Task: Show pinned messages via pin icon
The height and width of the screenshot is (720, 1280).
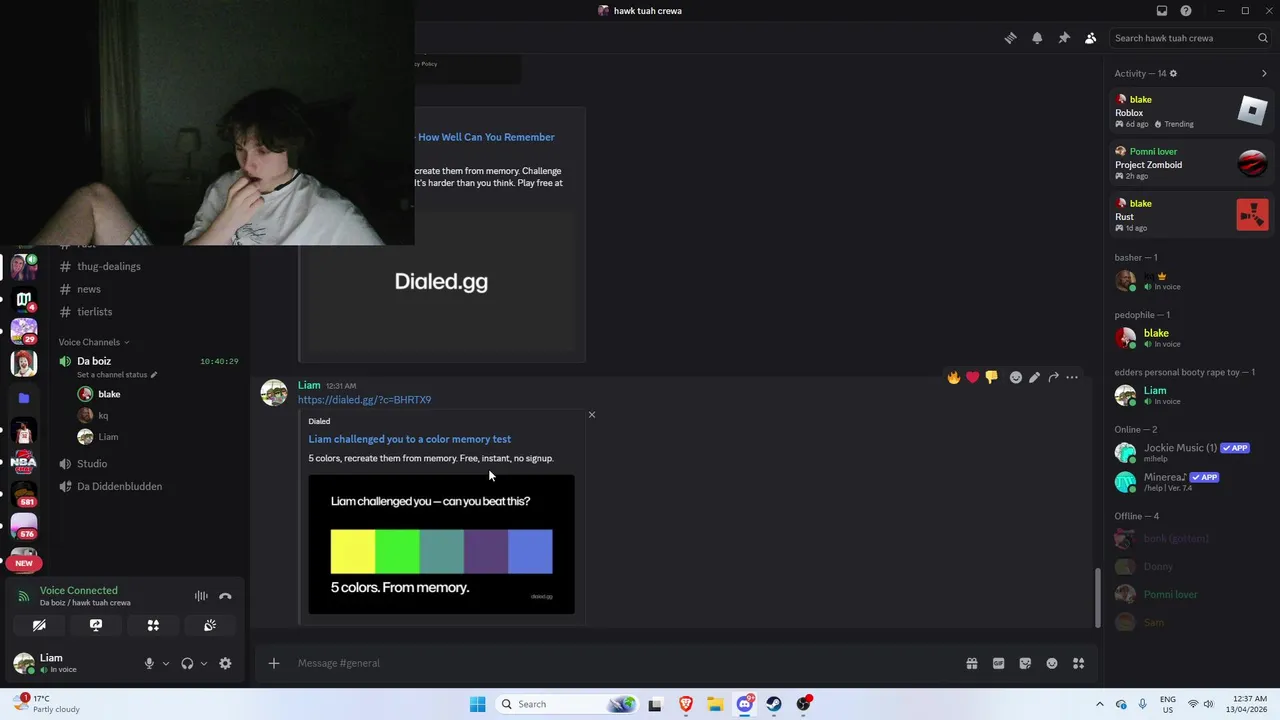Action: (1064, 38)
